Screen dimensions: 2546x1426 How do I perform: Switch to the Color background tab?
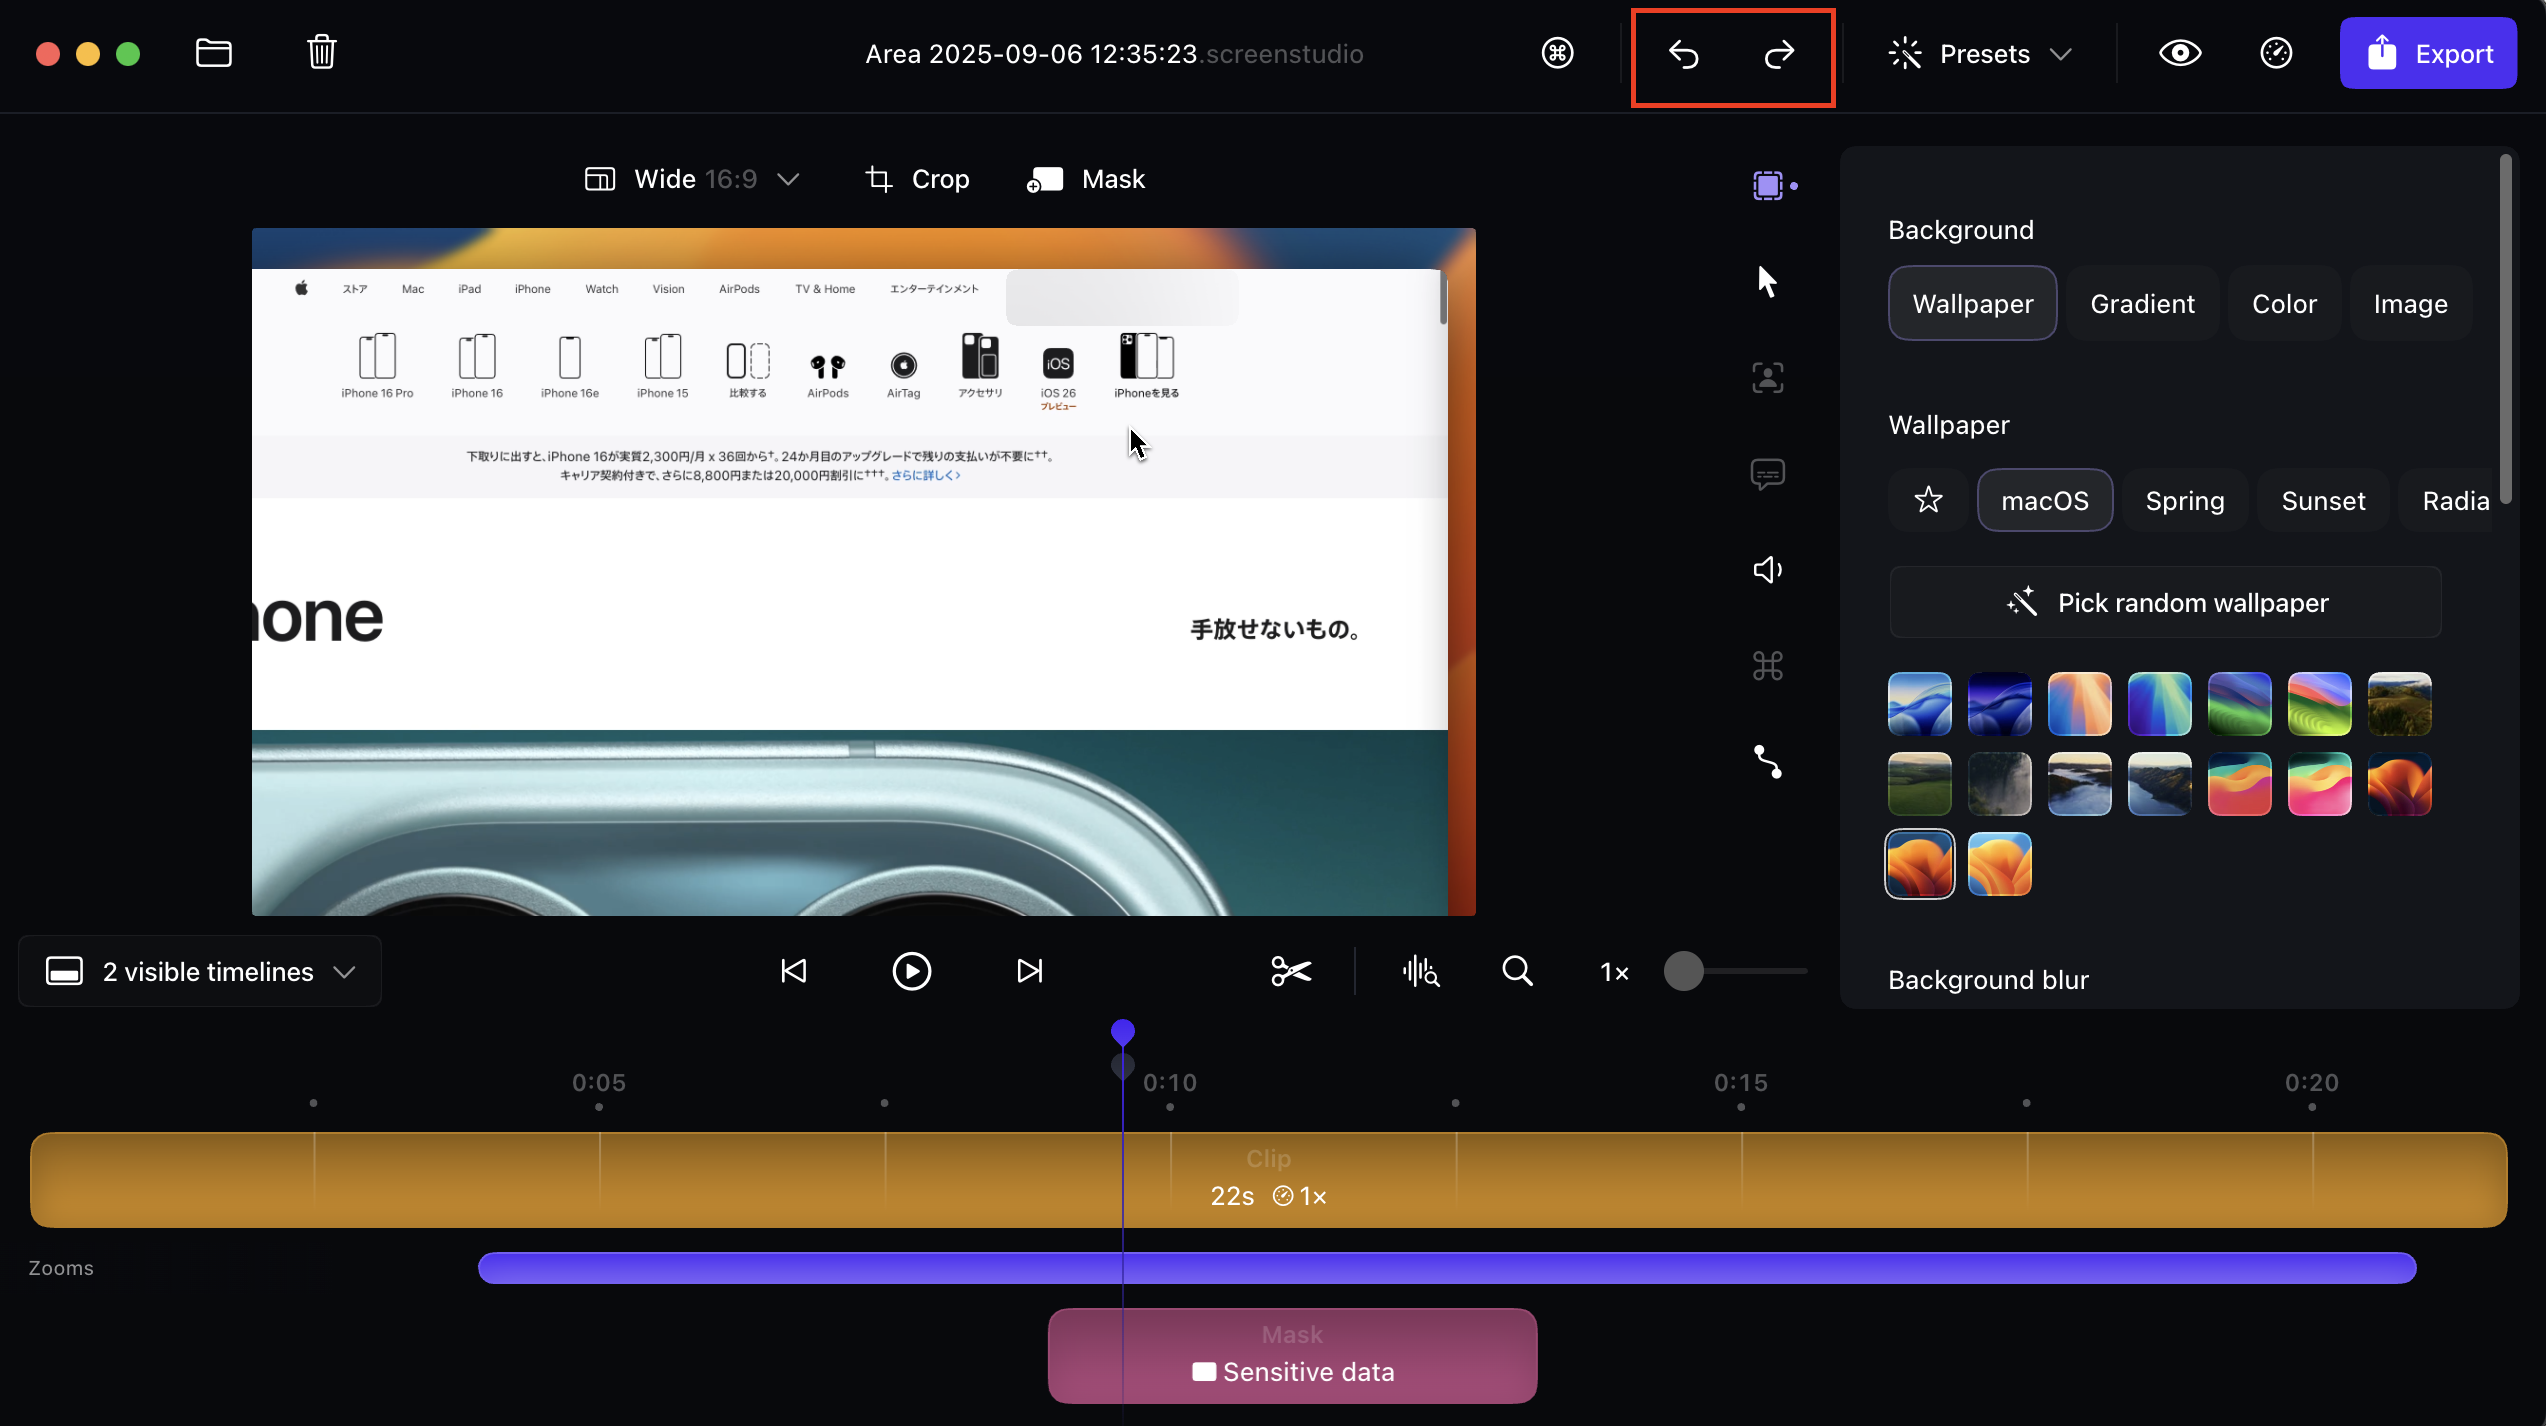pyautogui.click(x=2284, y=303)
